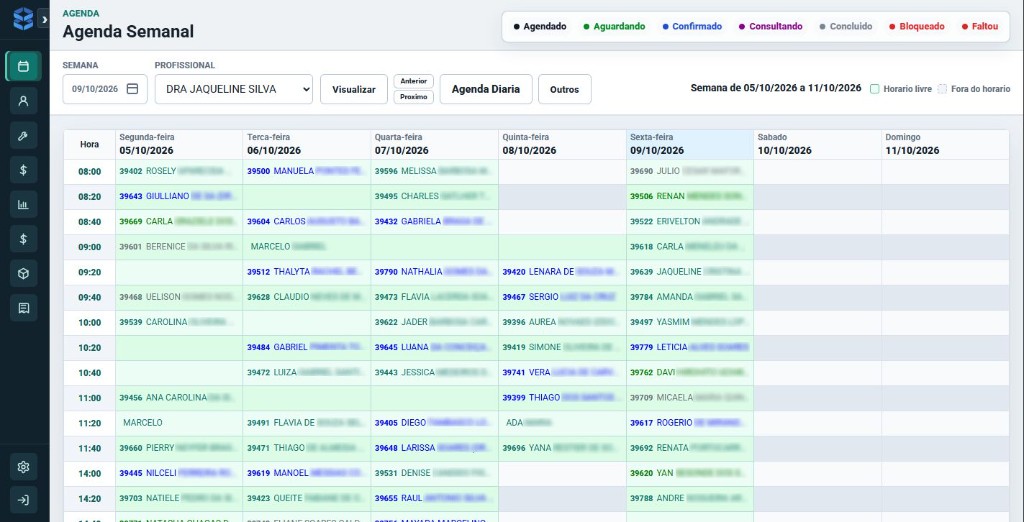
Task: Open appointment 39405 DIEGO
Action: tap(434, 423)
